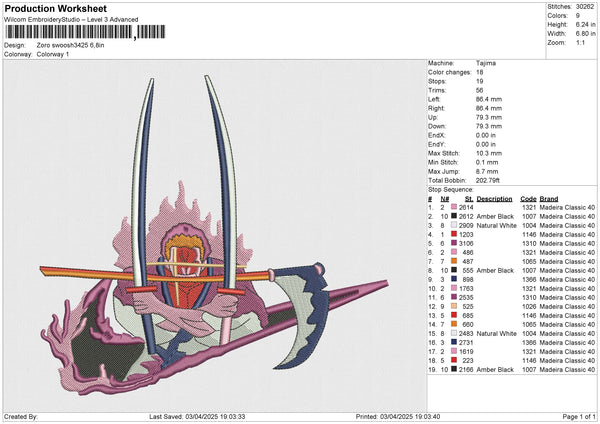Select the Zoom value 1:1
This screenshot has height=424, width=600.
tap(580, 43)
